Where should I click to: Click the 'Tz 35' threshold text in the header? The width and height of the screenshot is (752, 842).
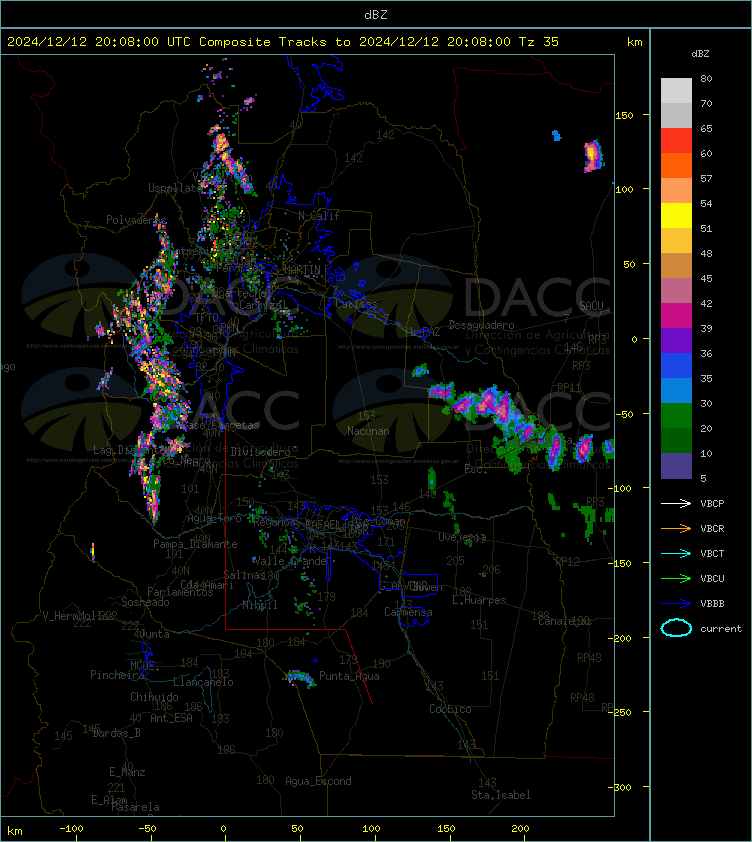click(539, 41)
